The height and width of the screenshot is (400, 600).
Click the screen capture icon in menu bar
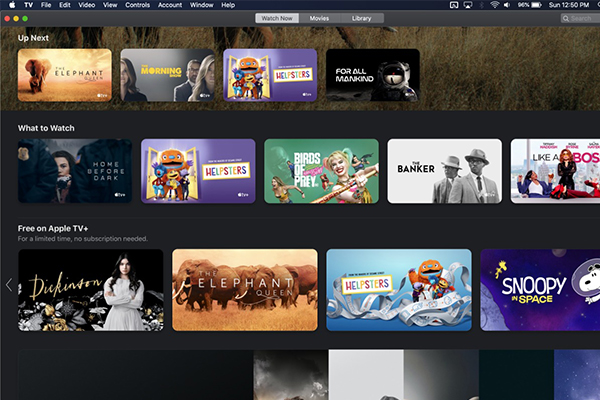coord(454,5)
